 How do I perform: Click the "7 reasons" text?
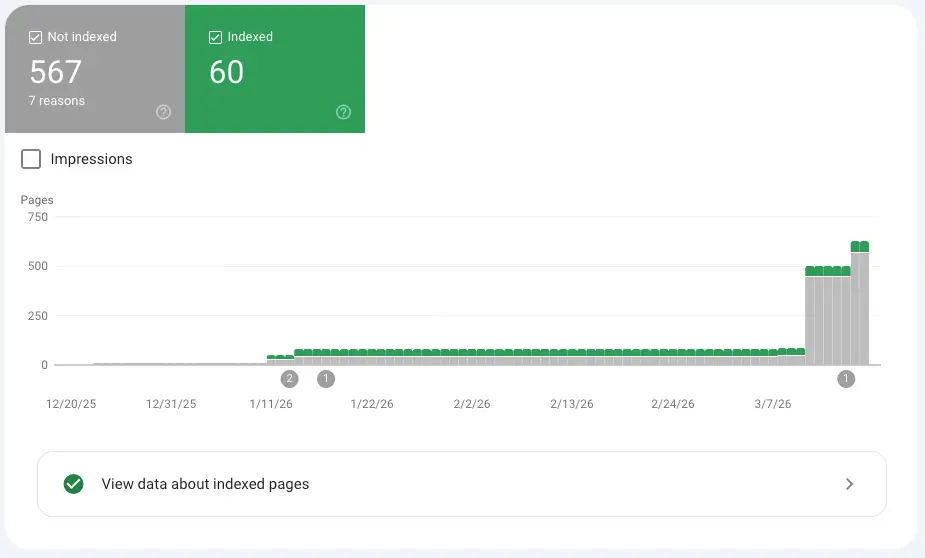click(57, 101)
